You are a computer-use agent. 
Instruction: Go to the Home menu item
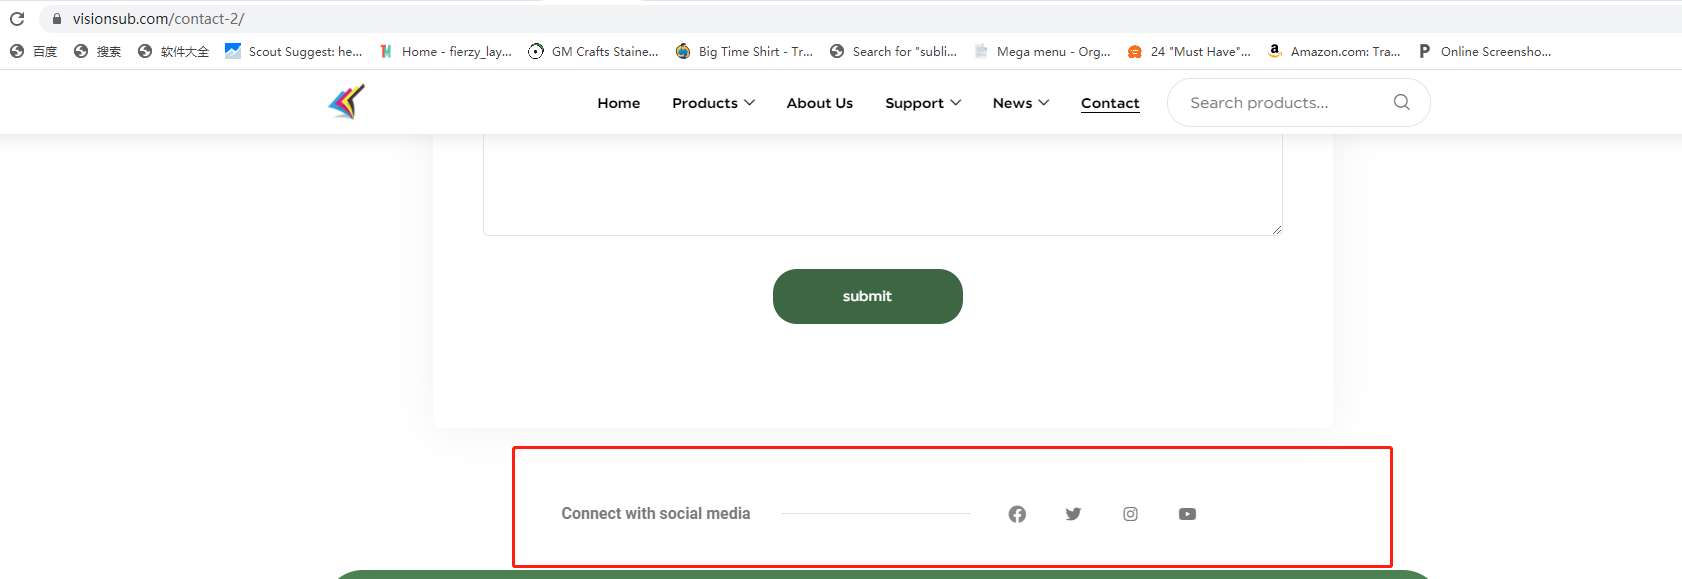point(619,103)
